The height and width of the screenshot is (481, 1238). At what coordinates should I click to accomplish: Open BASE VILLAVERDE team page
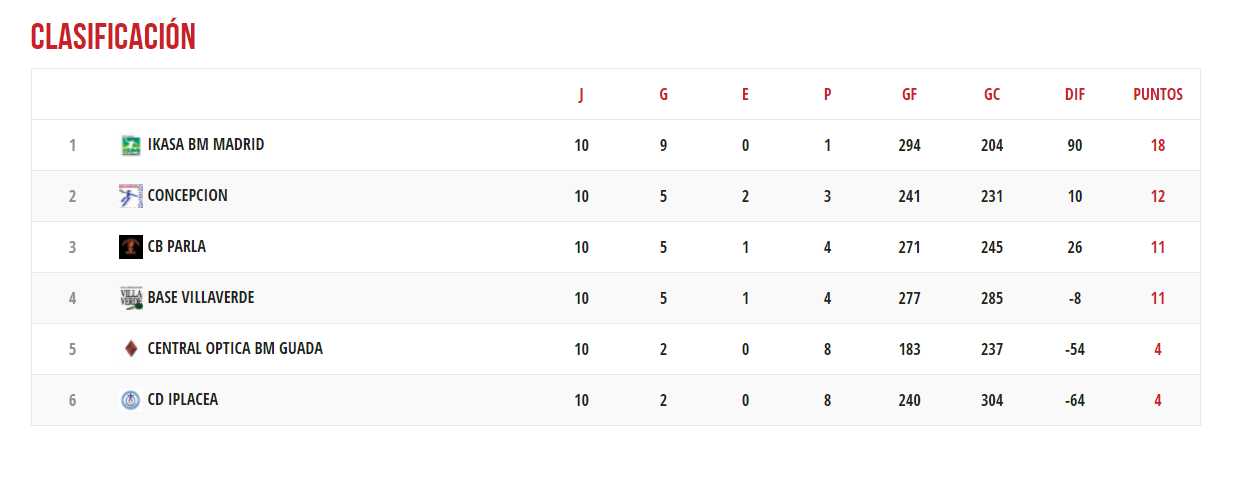point(201,298)
